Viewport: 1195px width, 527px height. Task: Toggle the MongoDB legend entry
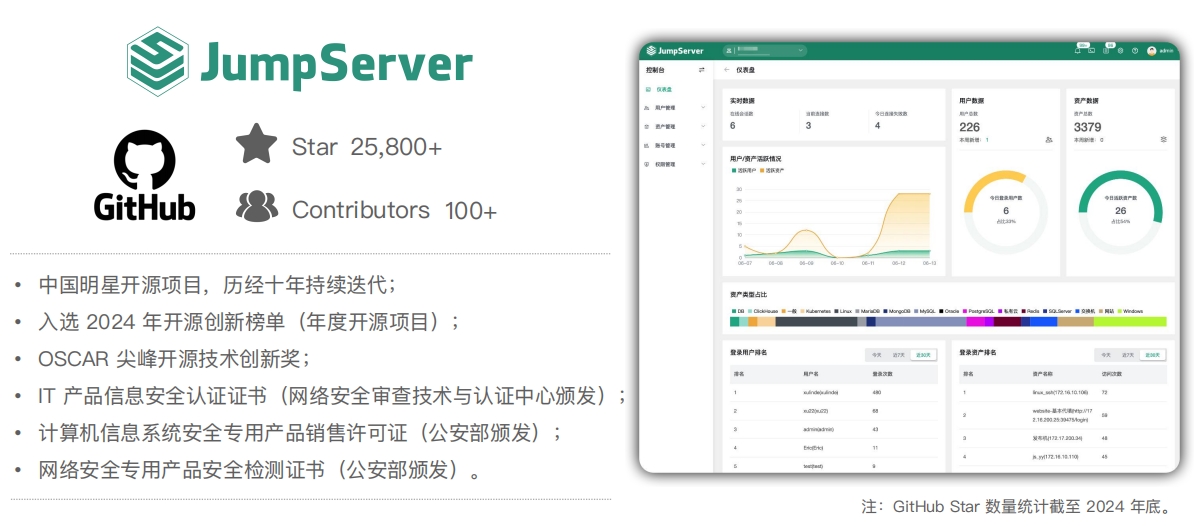coord(898,311)
